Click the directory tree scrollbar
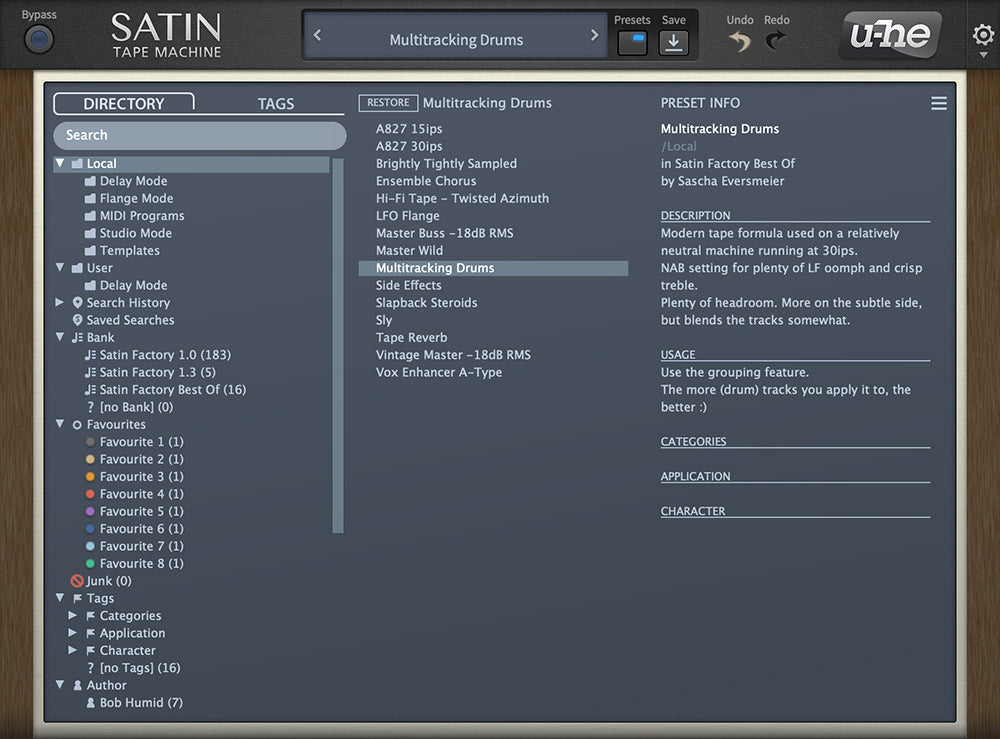The width and height of the screenshot is (1000, 739). 338,345
